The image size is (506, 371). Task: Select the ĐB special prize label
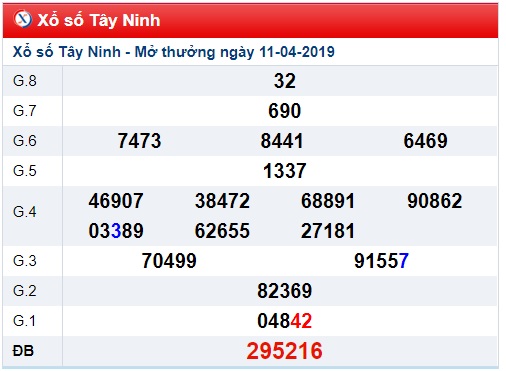coord(23,351)
